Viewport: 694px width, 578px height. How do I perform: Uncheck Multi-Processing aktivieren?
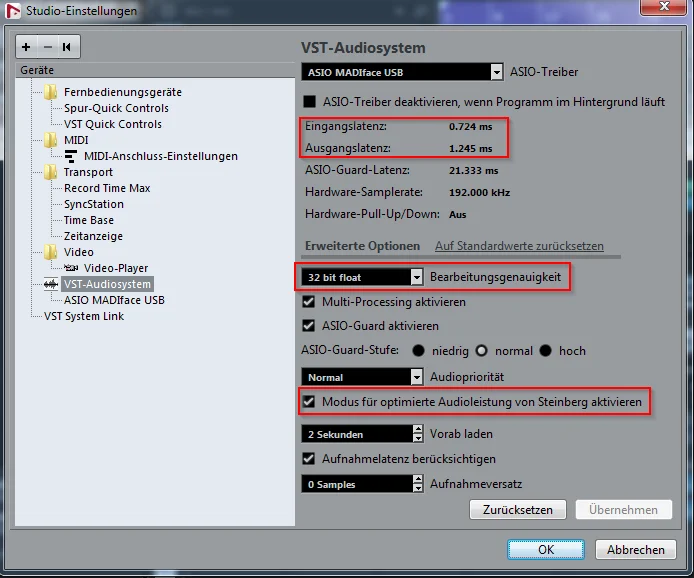coord(308,302)
